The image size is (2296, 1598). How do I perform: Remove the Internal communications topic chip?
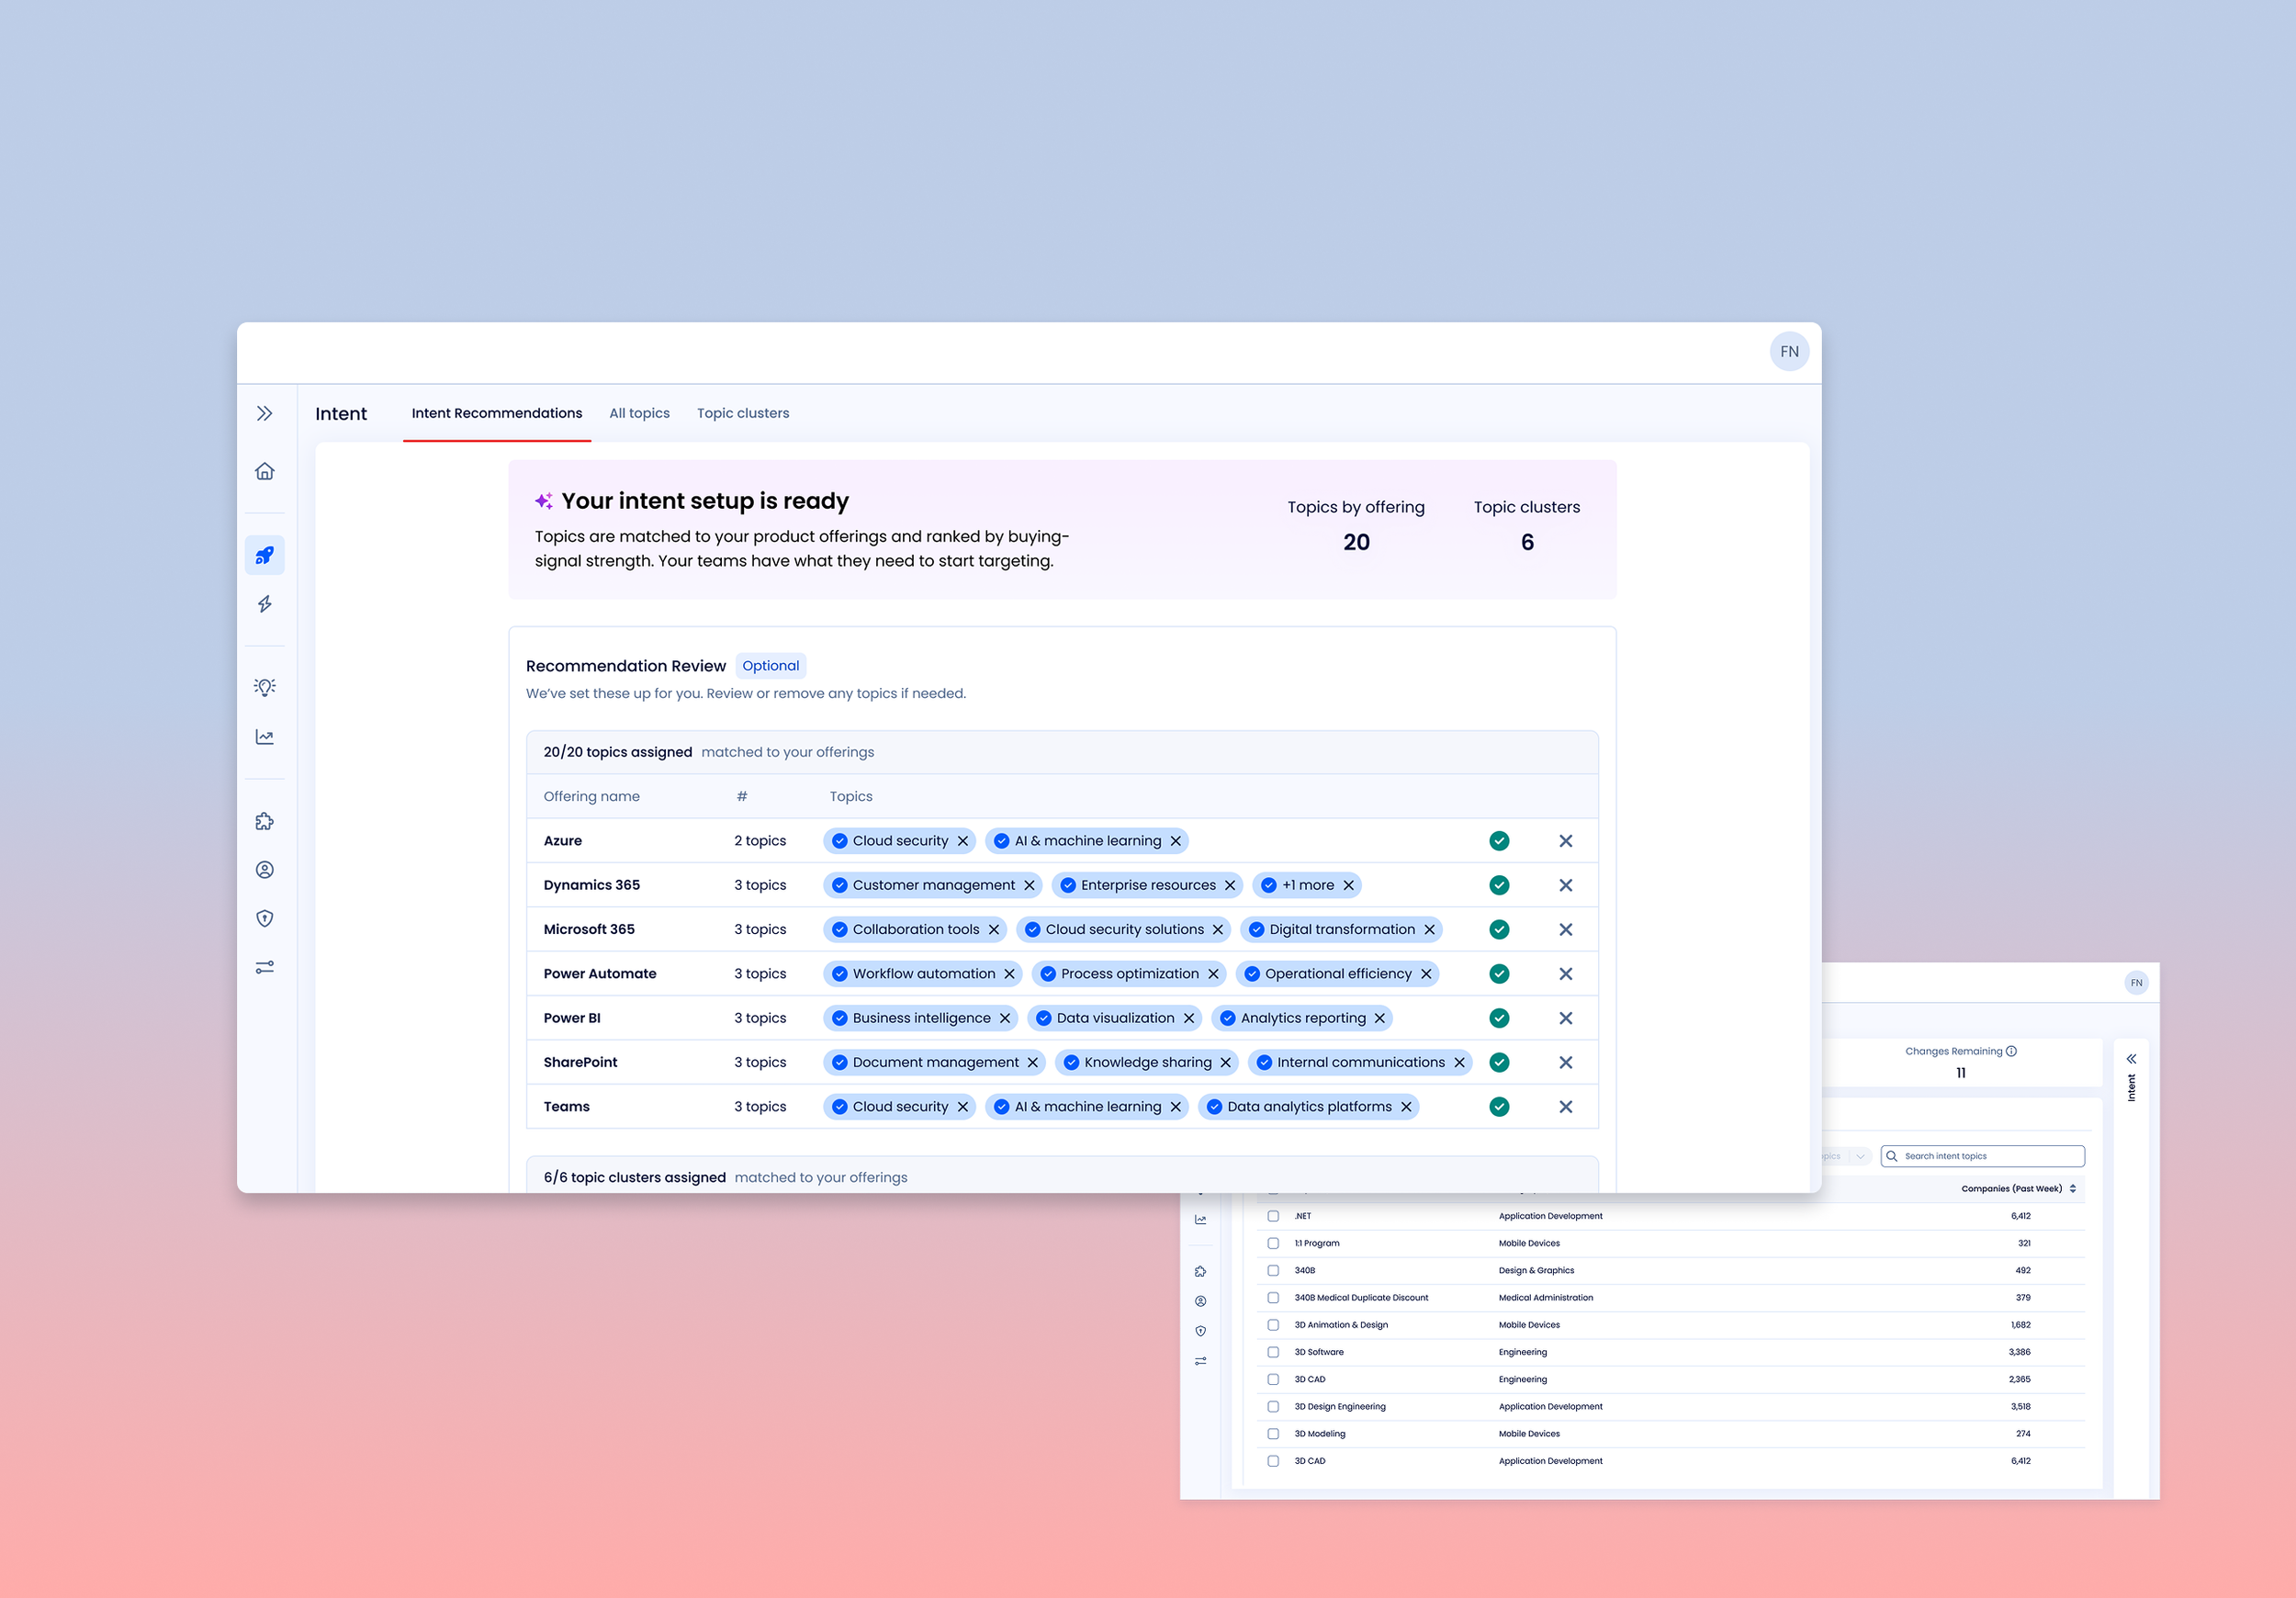tap(1458, 1062)
